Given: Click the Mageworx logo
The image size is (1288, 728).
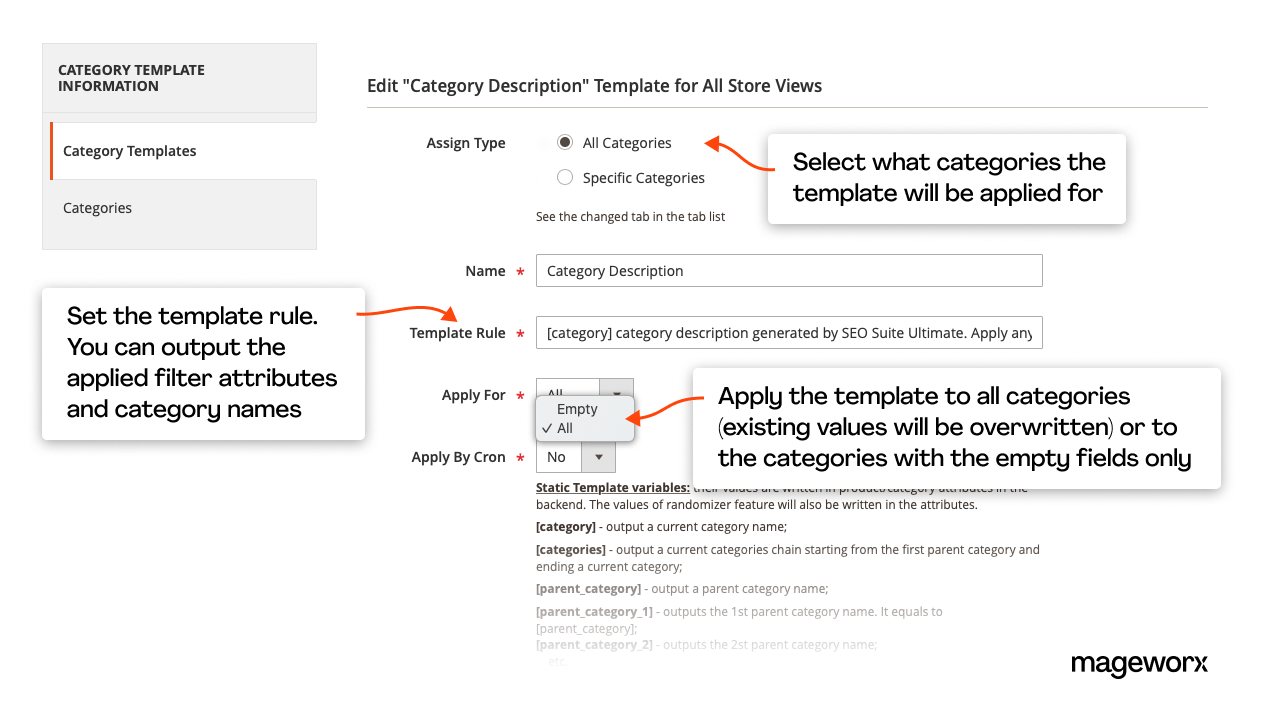Looking at the screenshot, I should pyautogui.click(x=1139, y=664).
